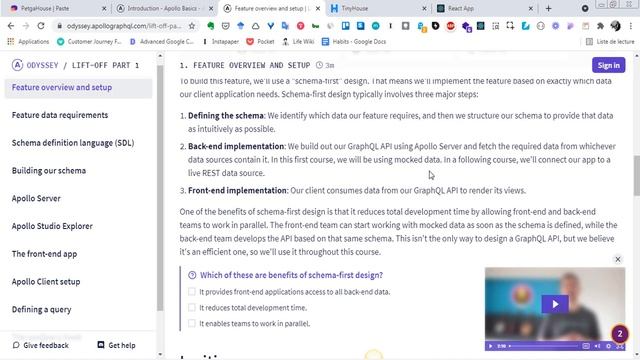Open the Building our schema lesson
Viewport: 640px width, 360px height.
coord(49,171)
